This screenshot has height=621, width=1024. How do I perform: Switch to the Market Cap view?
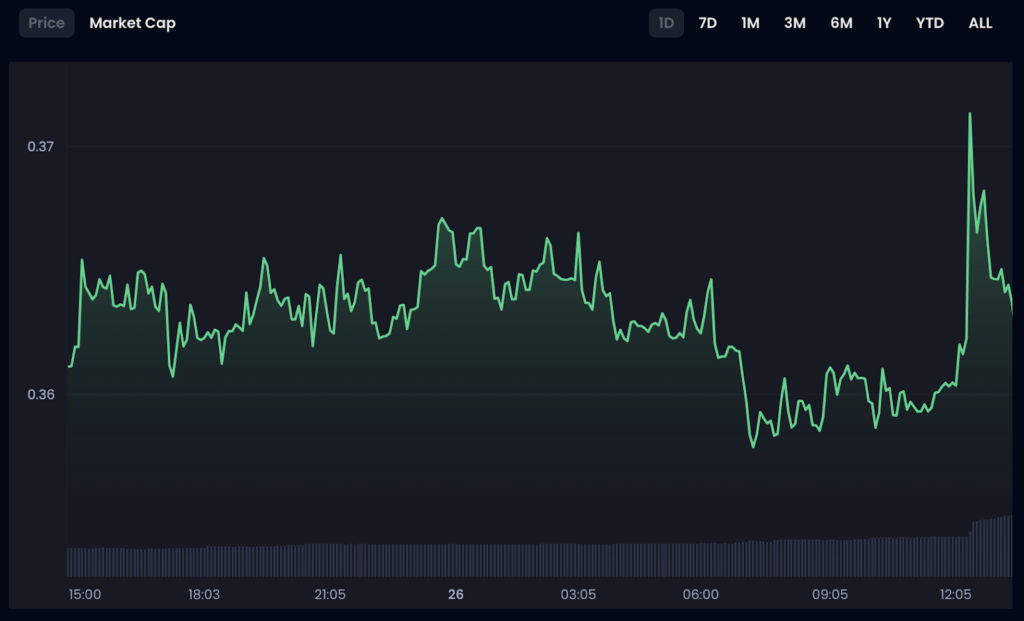[x=132, y=23]
